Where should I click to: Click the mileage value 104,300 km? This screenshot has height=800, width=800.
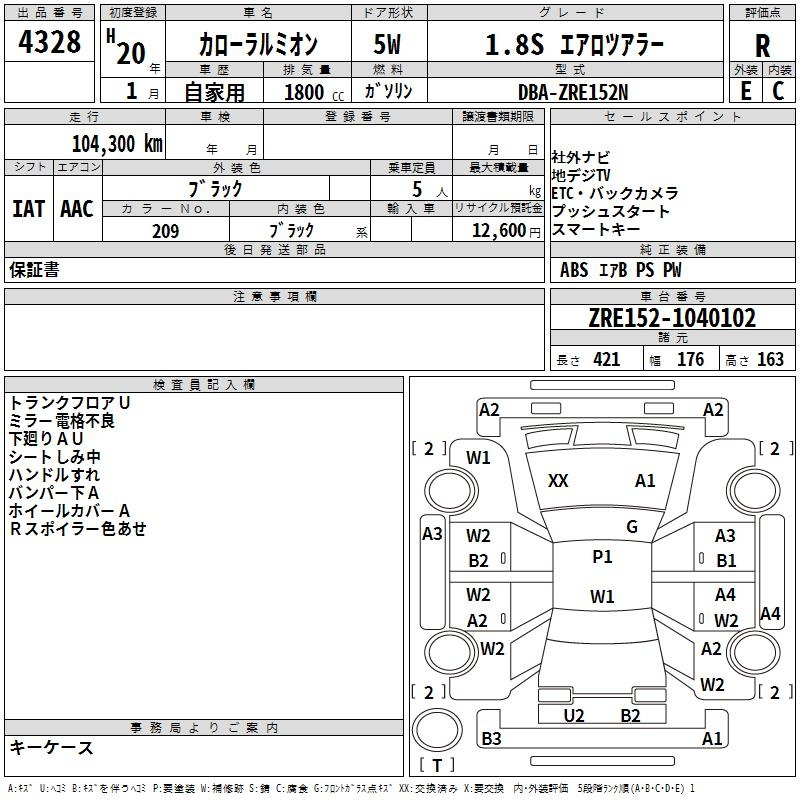tap(117, 143)
